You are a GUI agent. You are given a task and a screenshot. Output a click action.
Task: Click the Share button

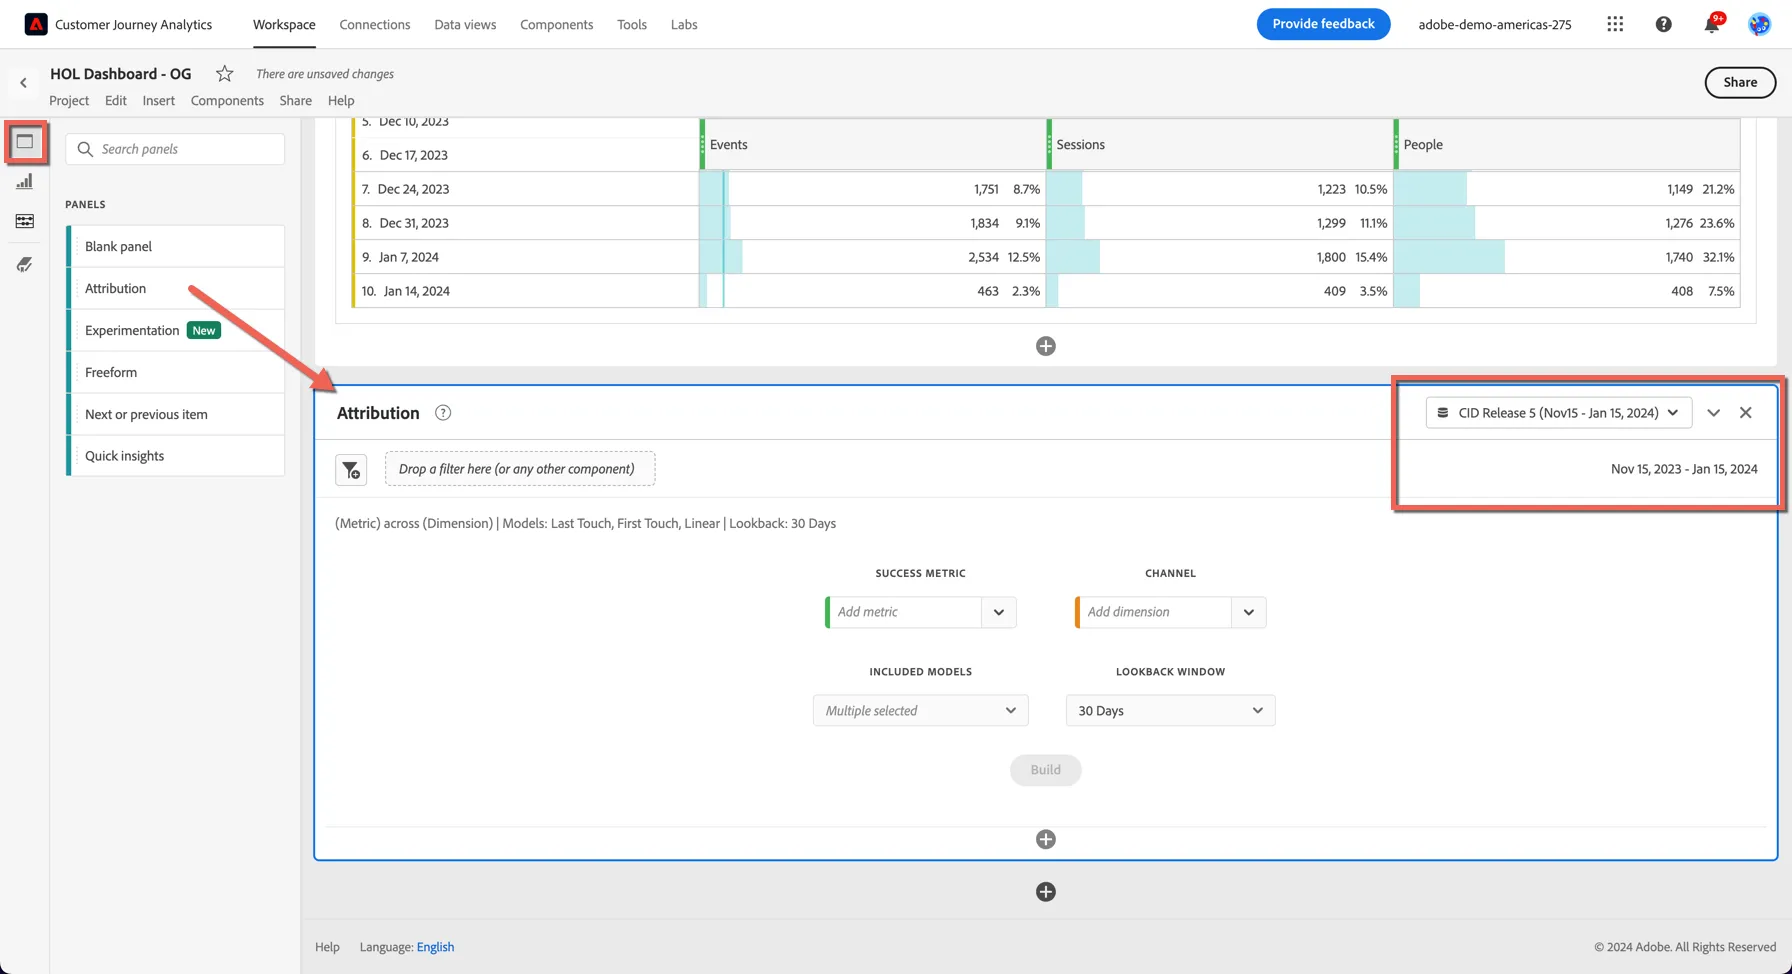pos(1740,83)
